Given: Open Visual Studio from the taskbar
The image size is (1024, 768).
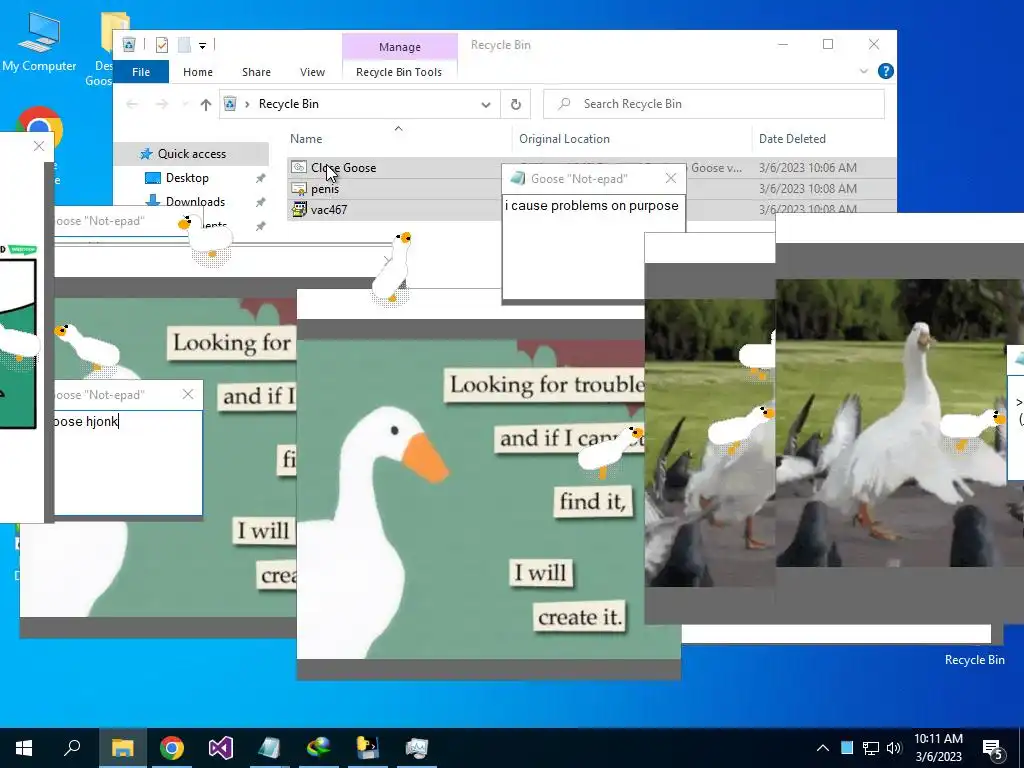Looking at the screenshot, I should click(221, 748).
